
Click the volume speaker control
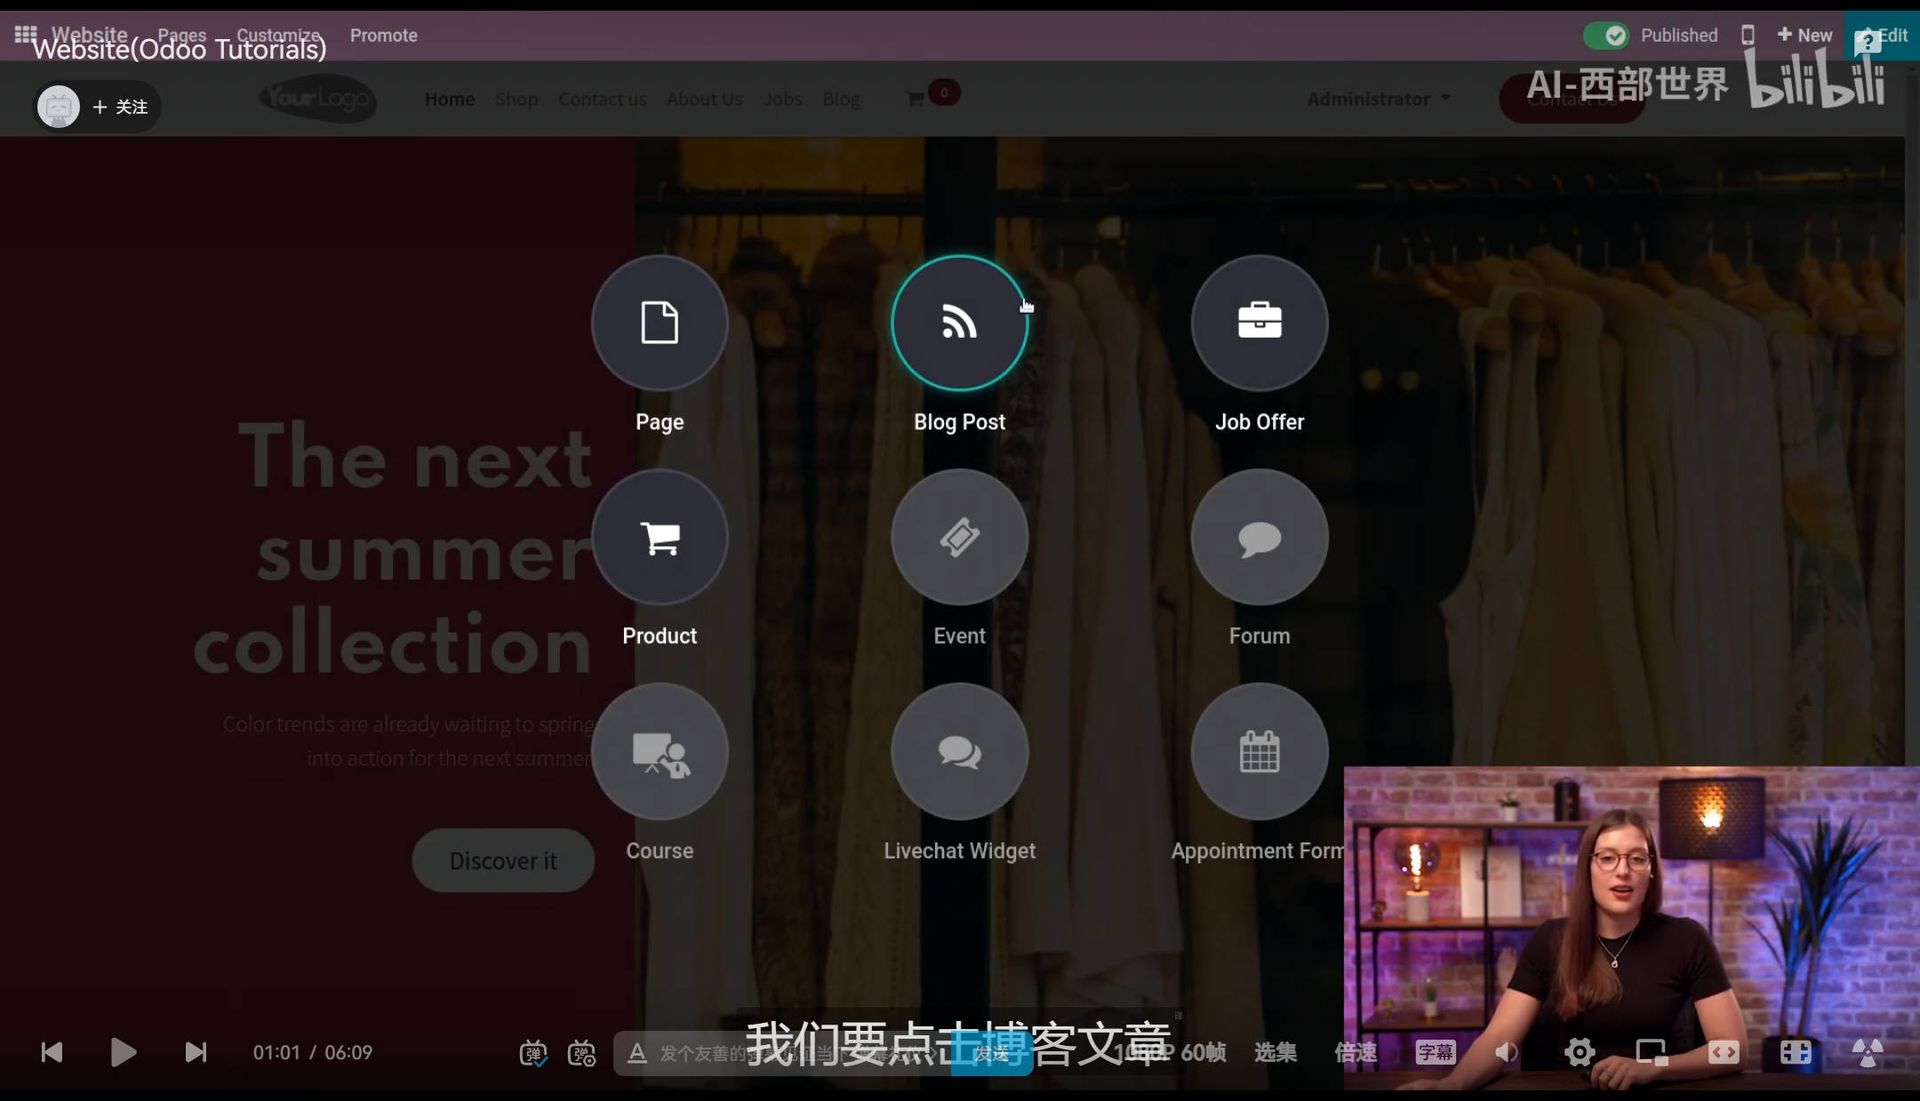click(1506, 1052)
